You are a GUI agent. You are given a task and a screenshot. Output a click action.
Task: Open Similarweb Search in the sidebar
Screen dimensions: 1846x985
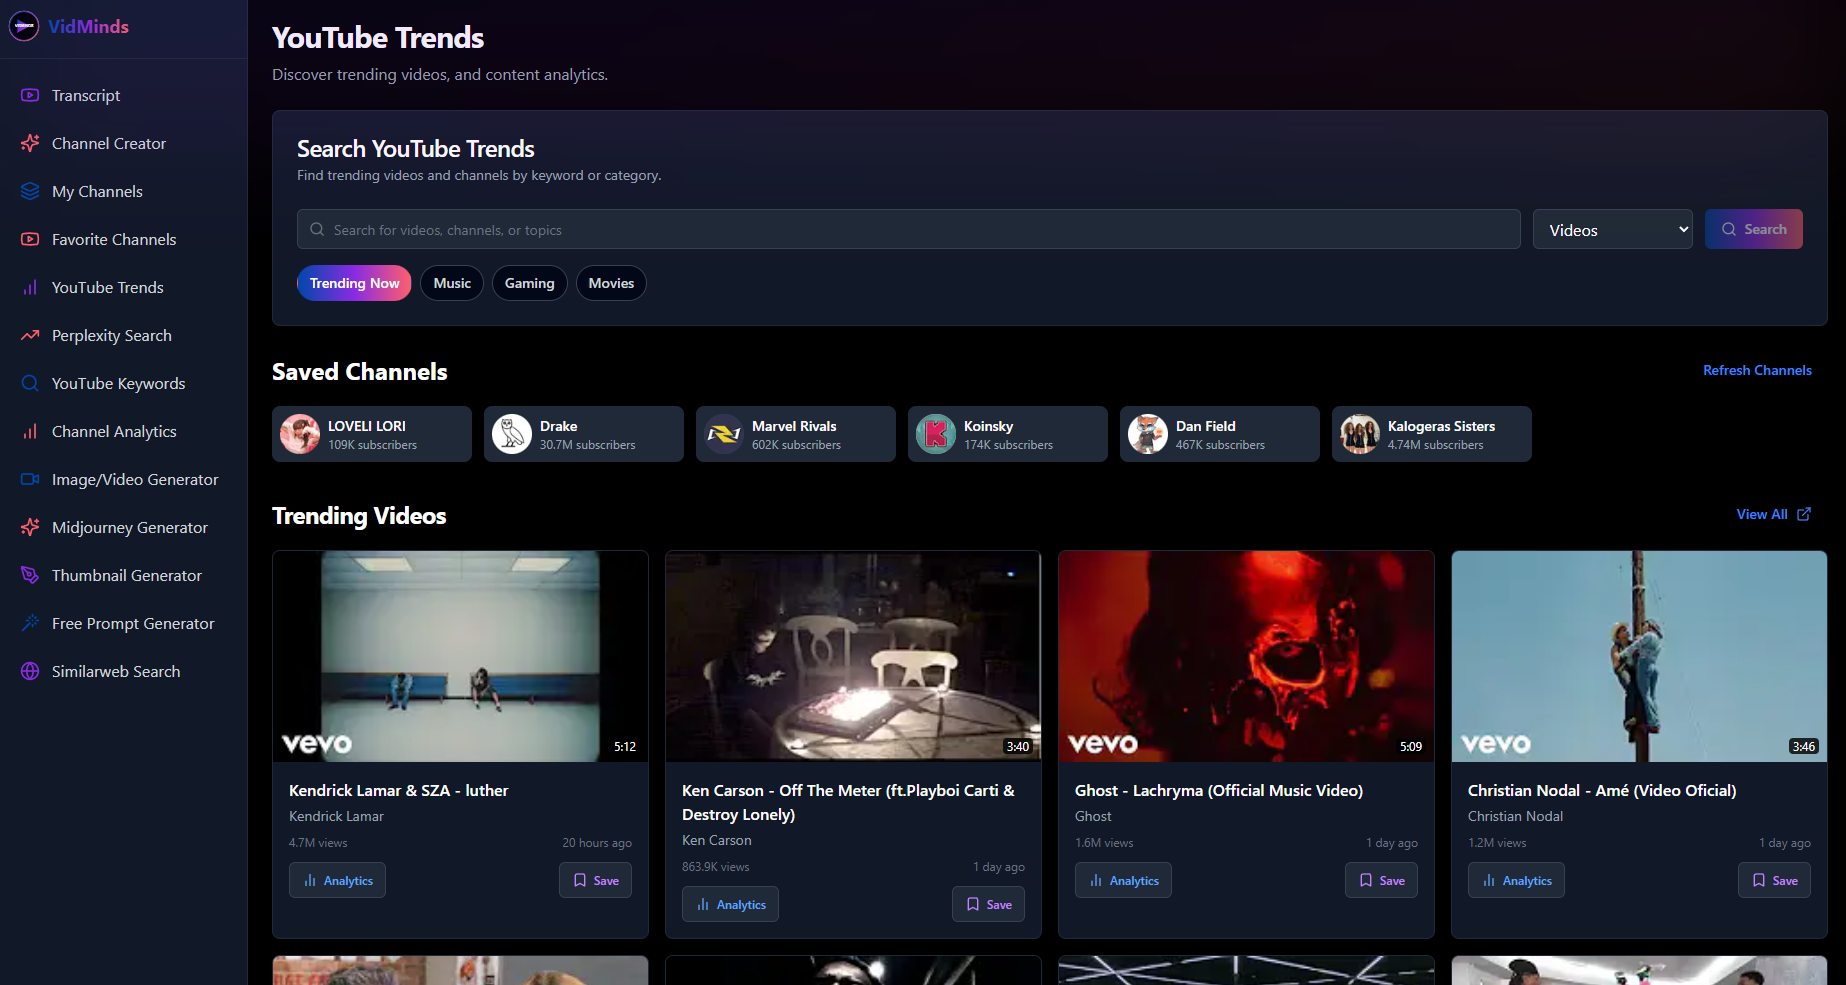coord(124,671)
